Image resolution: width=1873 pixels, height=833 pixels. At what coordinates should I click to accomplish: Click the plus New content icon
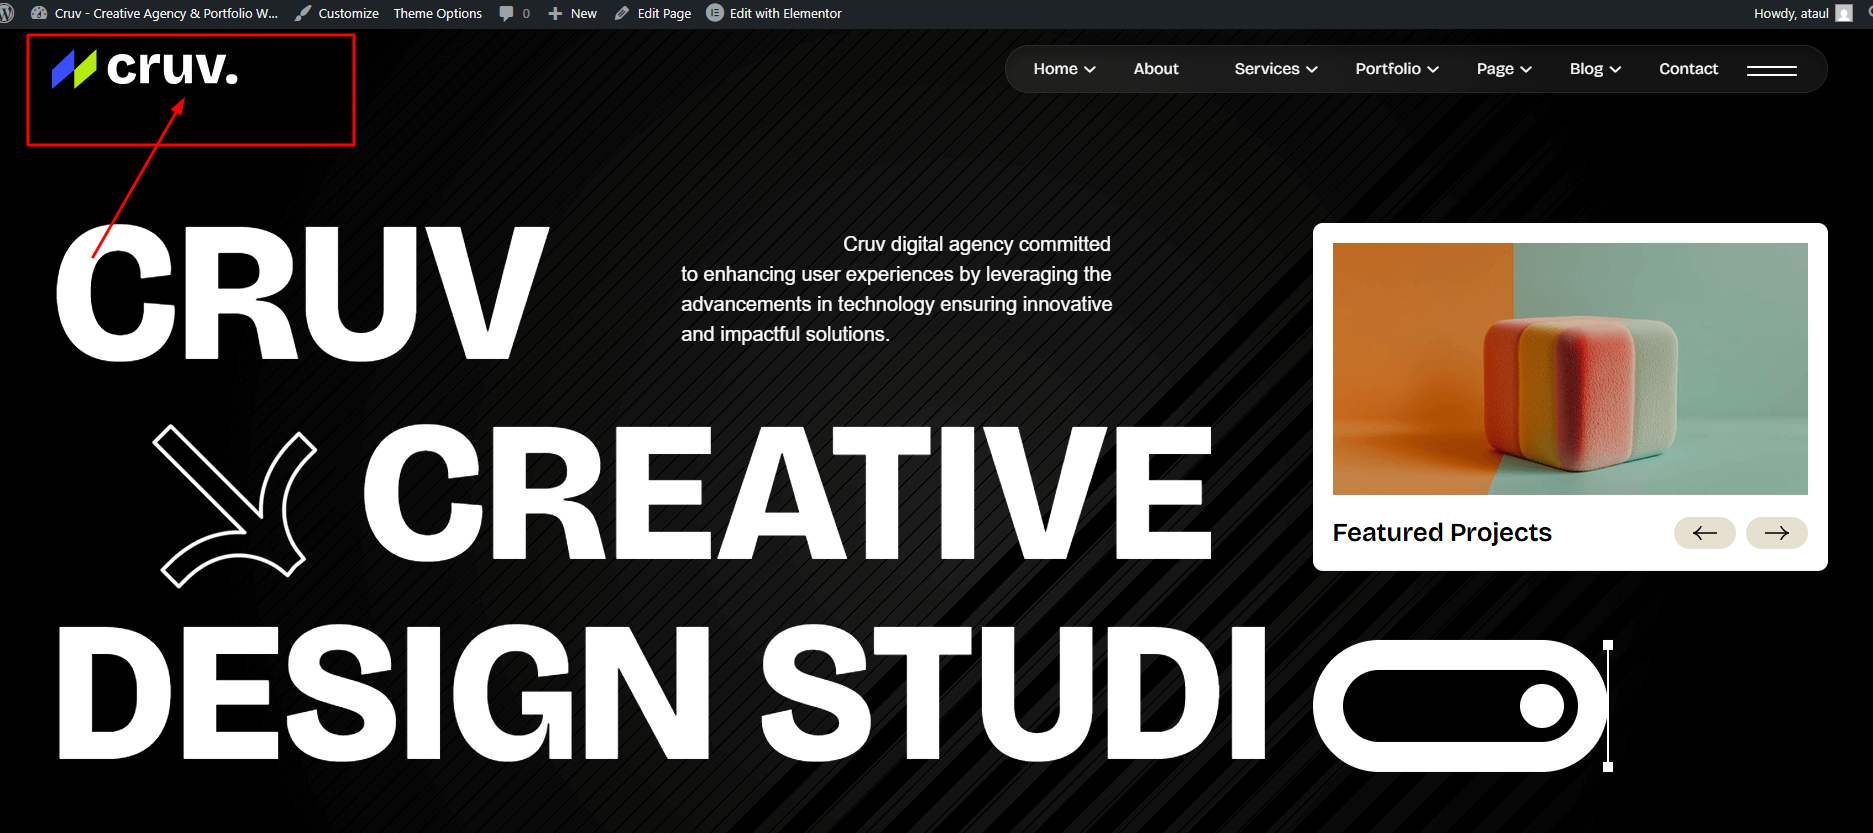tap(555, 13)
